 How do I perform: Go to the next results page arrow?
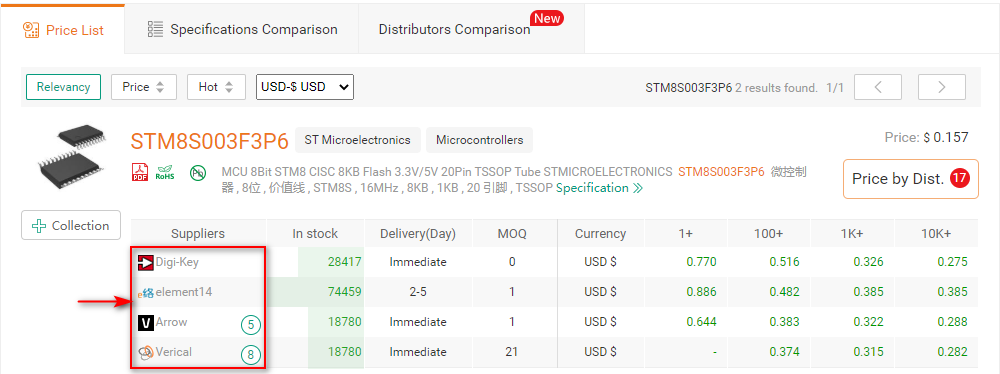pyautogui.click(x=941, y=87)
